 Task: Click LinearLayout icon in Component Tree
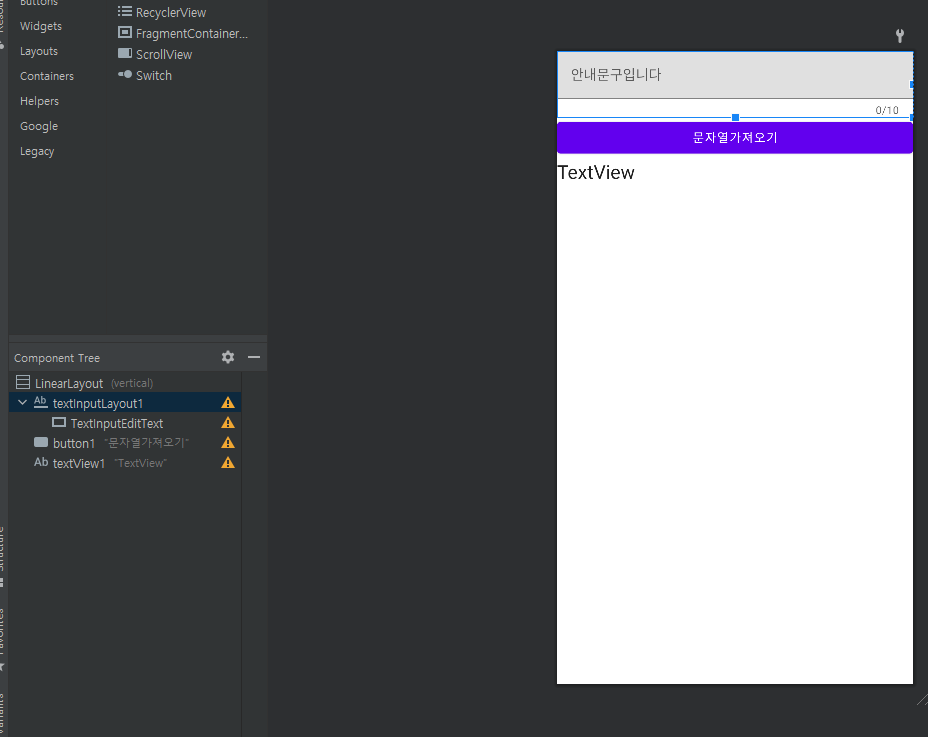point(23,382)
